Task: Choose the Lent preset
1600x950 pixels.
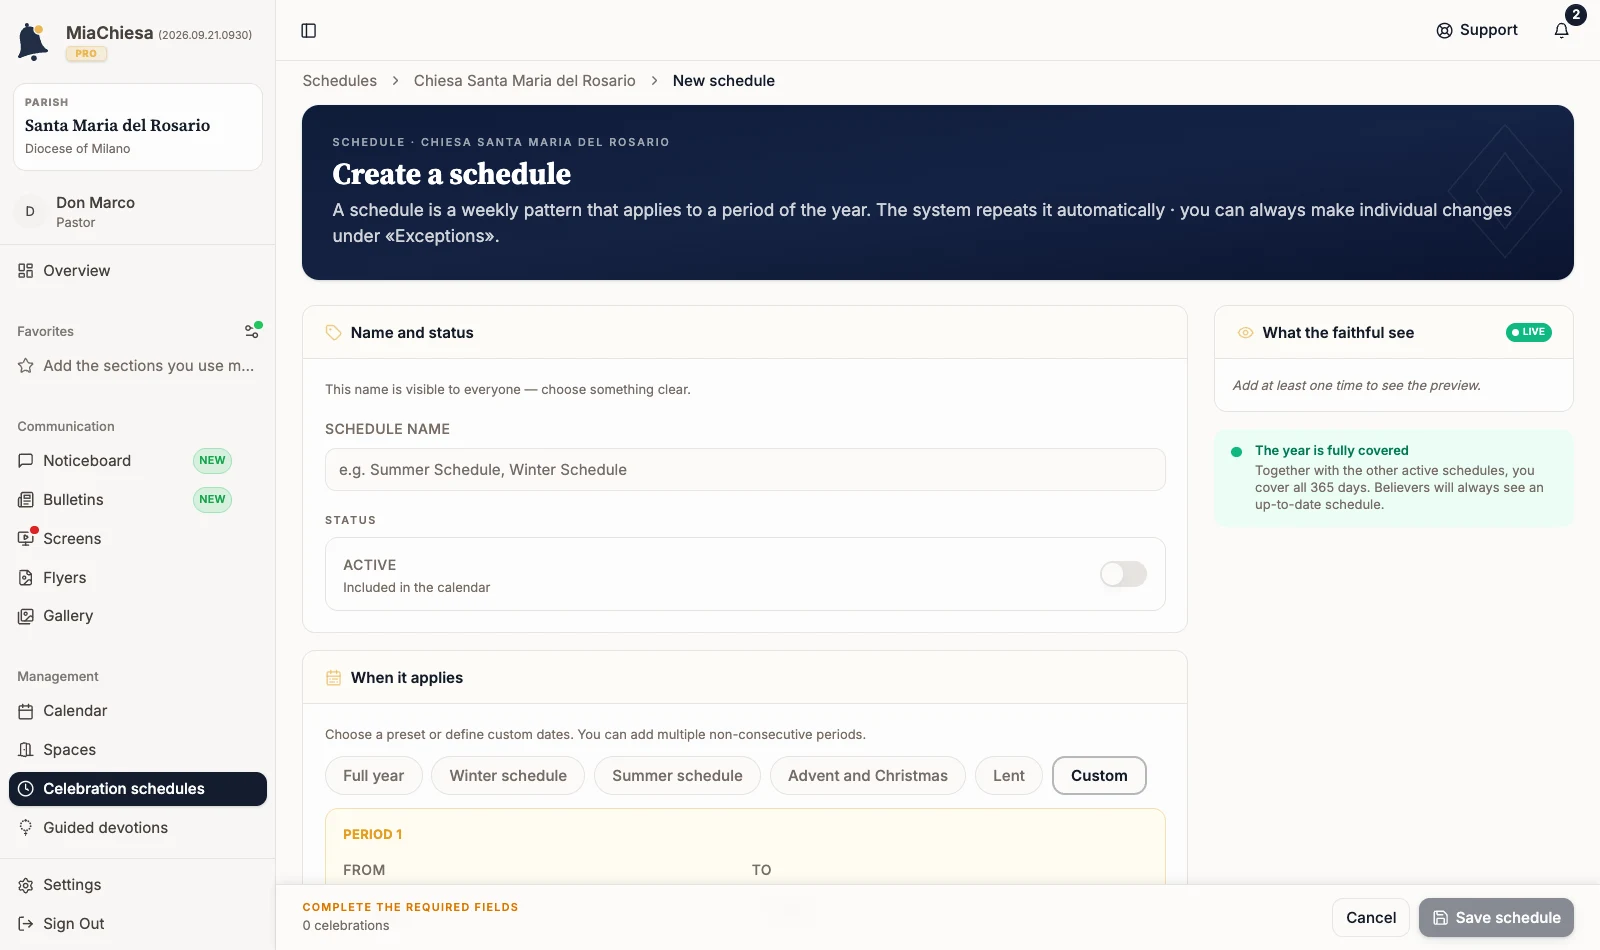Action: coord(1009,776)
